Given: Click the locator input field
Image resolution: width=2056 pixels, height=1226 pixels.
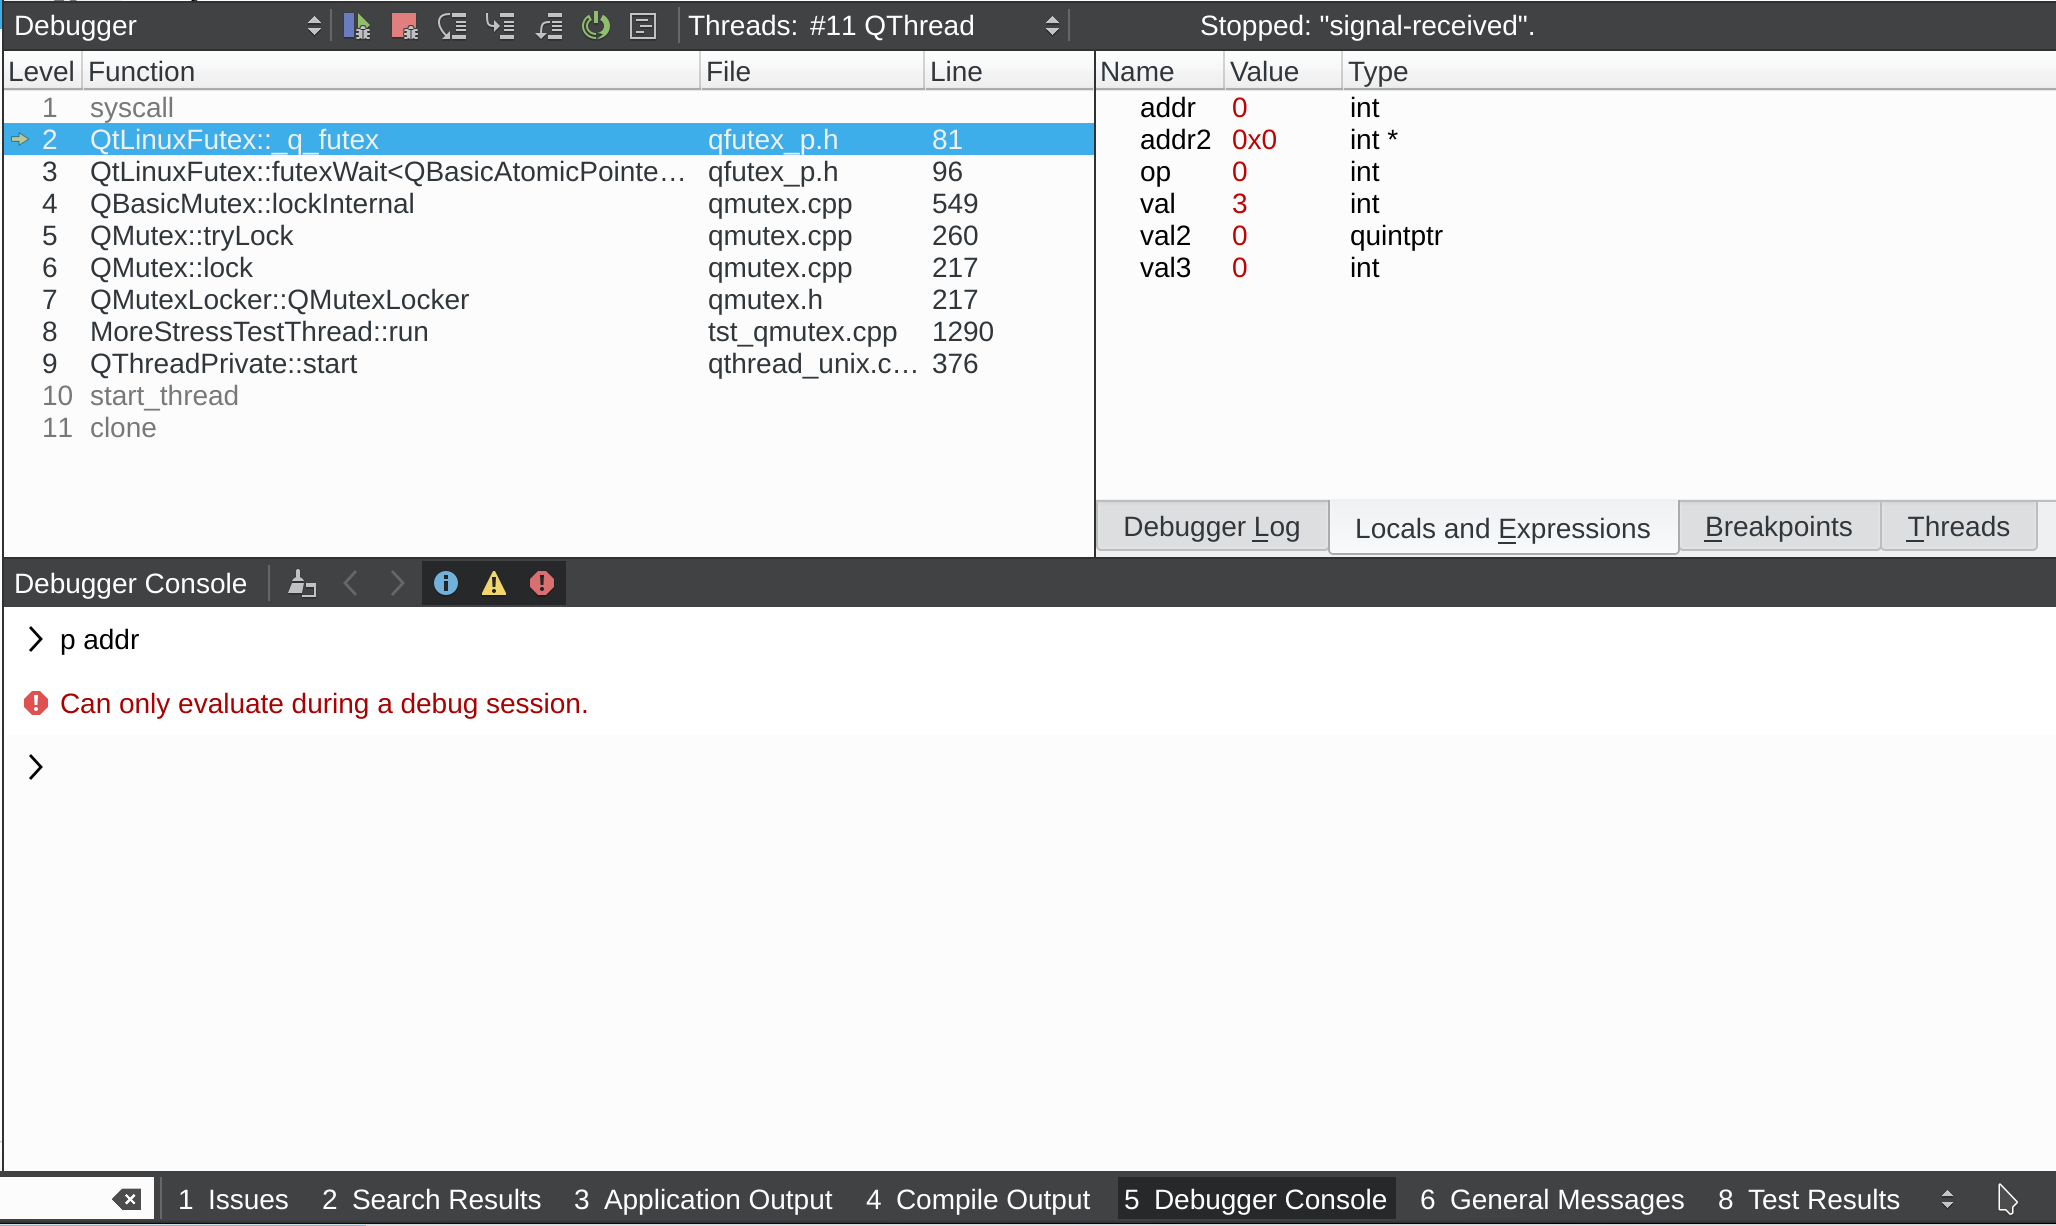Looking at the screenshot, I should pos(55,1199).
